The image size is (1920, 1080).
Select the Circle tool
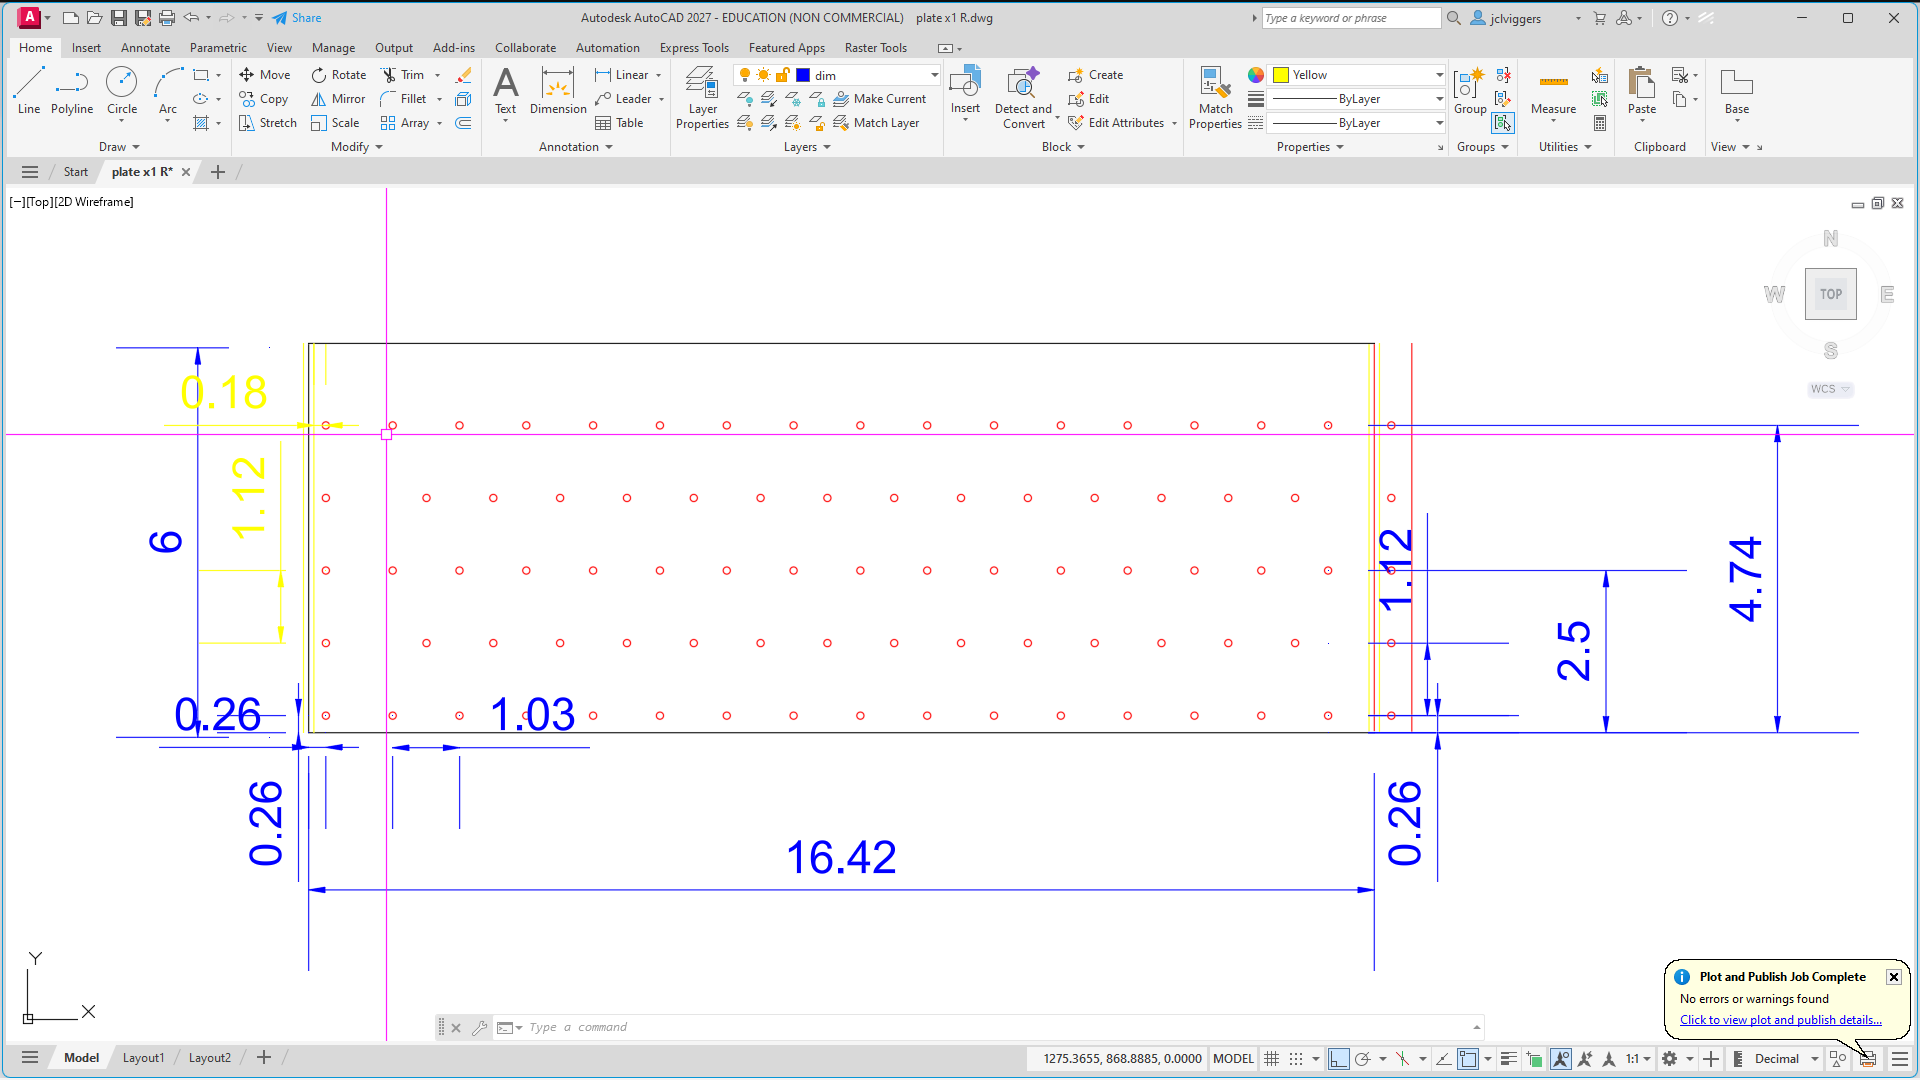point(122,91)
